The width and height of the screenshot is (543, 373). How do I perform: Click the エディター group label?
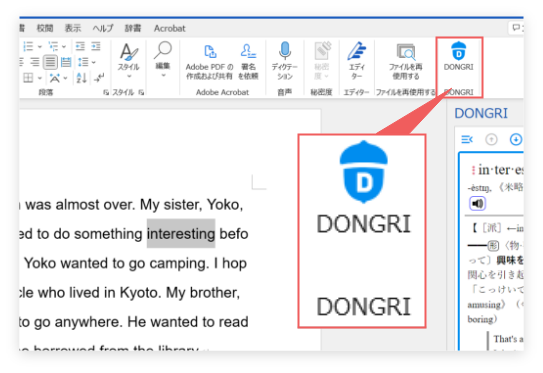(x=356, y=92)
